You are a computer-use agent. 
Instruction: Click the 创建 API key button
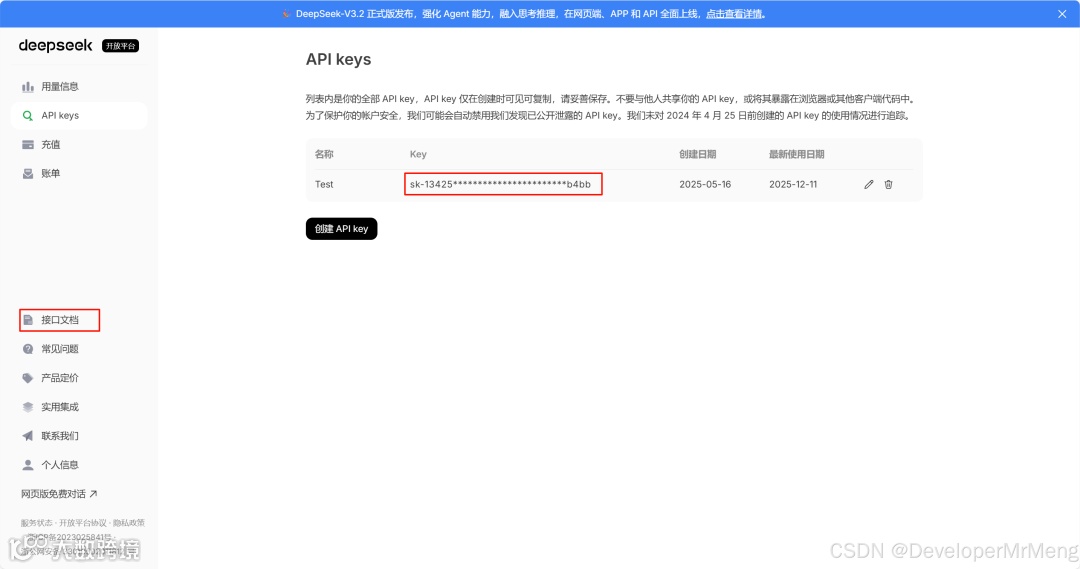(342, 229)
